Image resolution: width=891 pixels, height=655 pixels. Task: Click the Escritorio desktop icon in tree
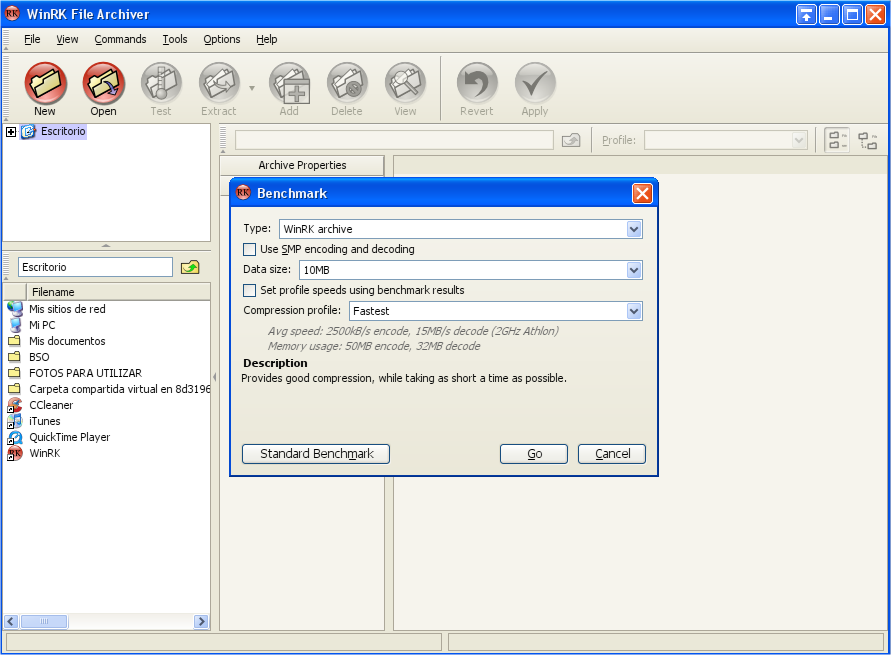click(x=28, y=132)
